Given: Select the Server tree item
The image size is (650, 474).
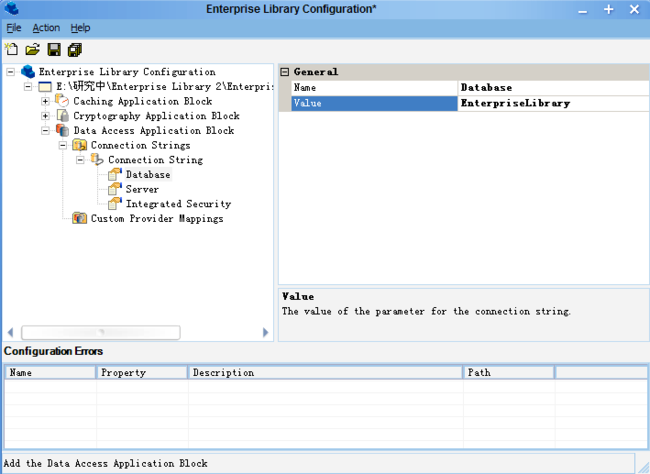Looking at the screenshot, I should pyautogui.click(x=142, y=189).
